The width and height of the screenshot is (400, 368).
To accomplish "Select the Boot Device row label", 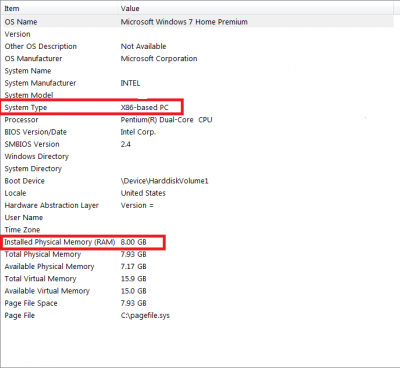I will 24,181.
